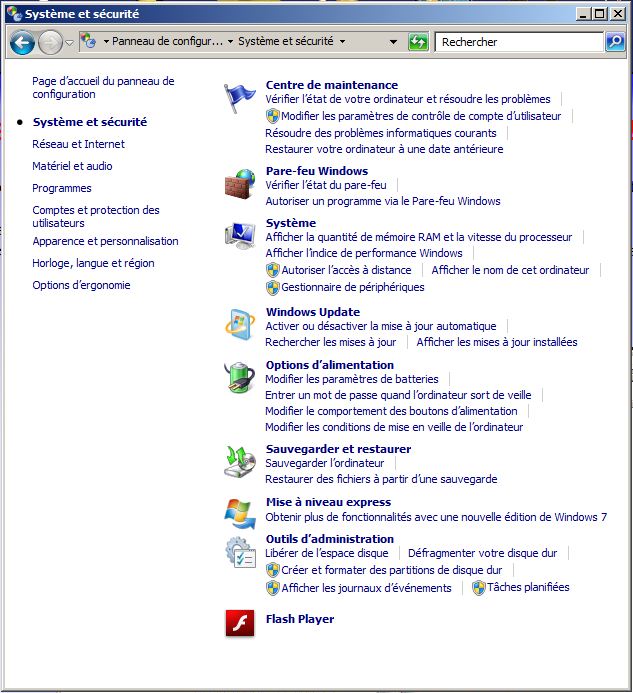The width and height of the screenshot is (633, 693).
Task: Click the shield icon beside Afficher les journaux d'événements
Action: point(273,588)
